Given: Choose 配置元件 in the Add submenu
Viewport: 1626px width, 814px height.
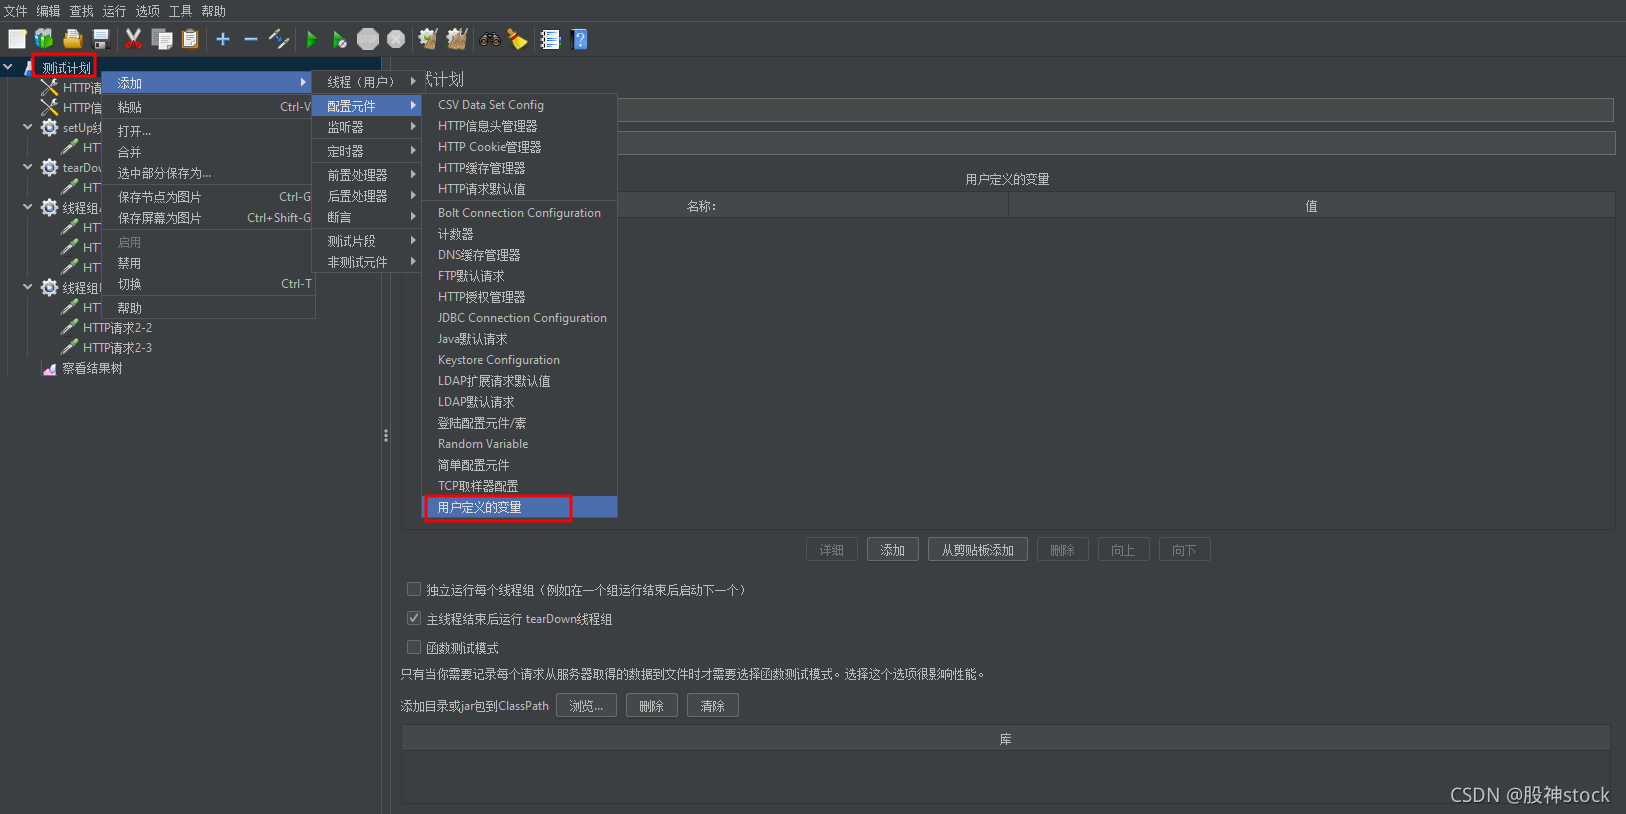Looking at the screenshot, I should (367, 105).
